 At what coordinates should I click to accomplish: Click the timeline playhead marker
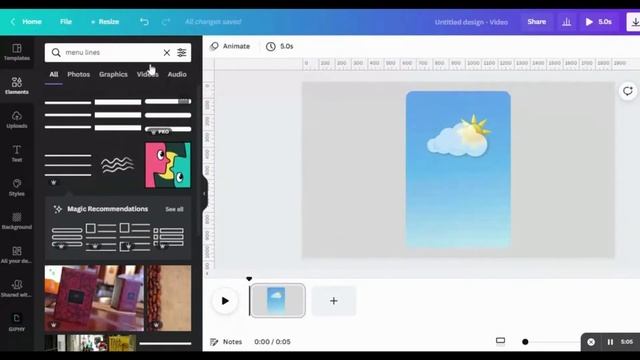coord(249,279)
